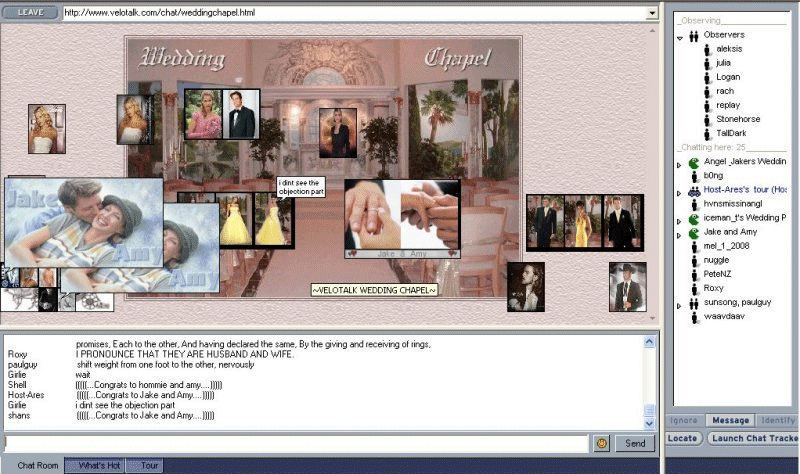Expand the sunsong, paulguy group
The image size is (800, 474).
pos(680,303)
